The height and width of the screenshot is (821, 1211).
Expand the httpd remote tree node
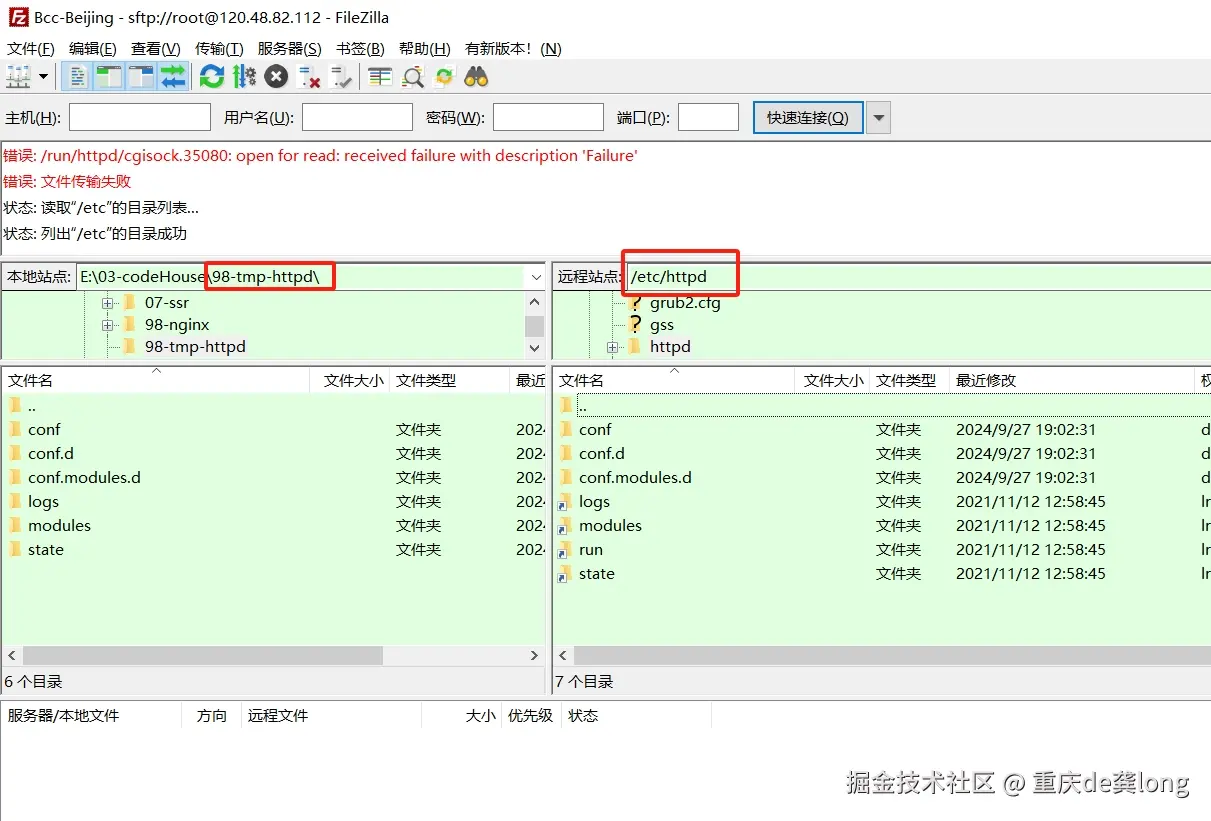[612, 347]
